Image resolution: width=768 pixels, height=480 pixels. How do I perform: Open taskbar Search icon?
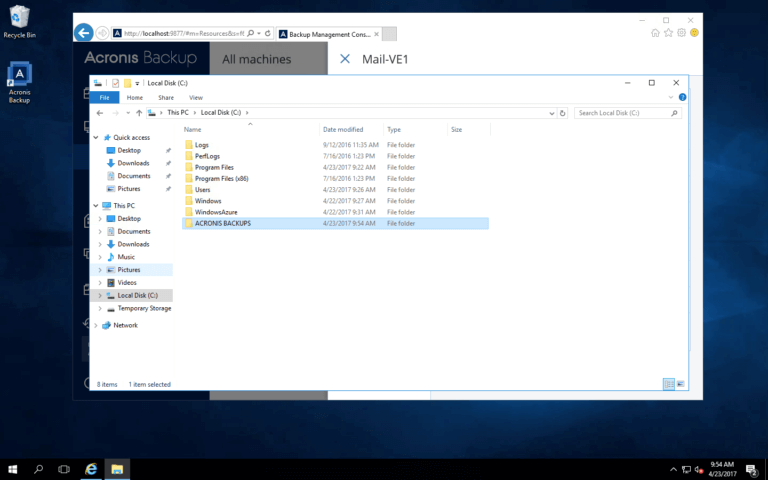point(38,469)
